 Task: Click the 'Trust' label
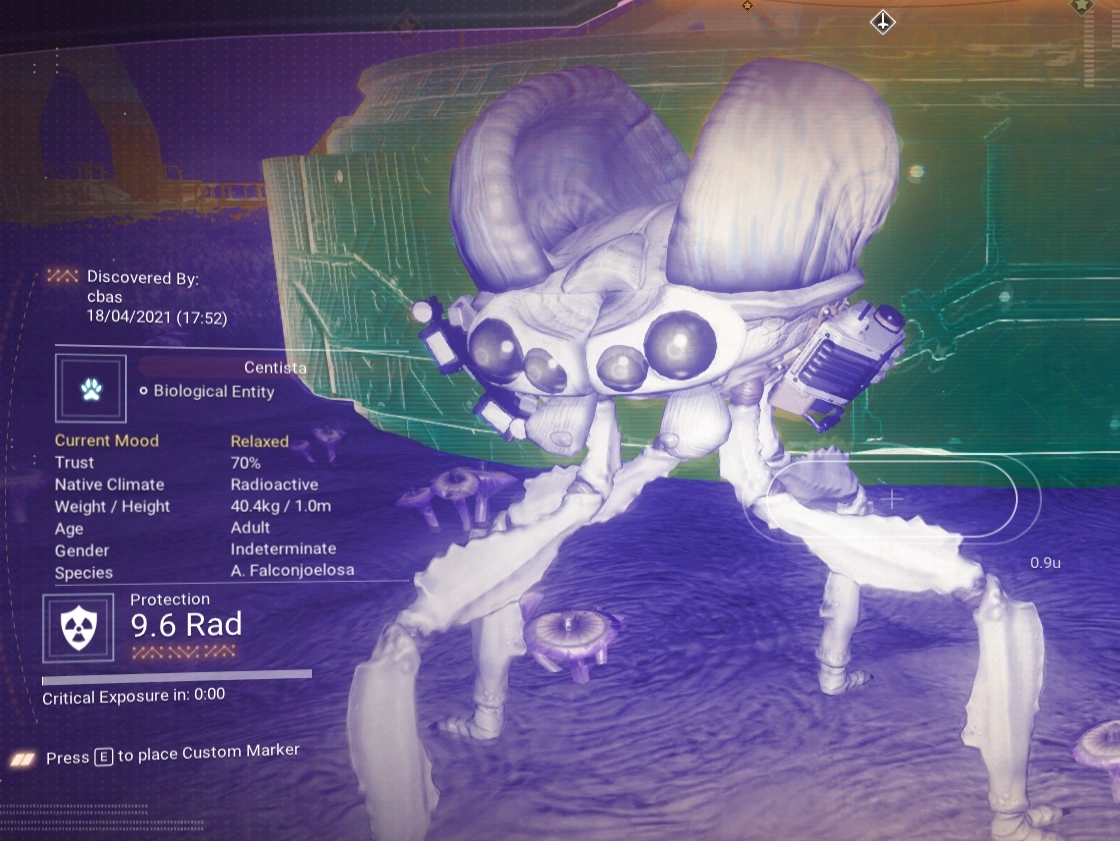(74, 462)
